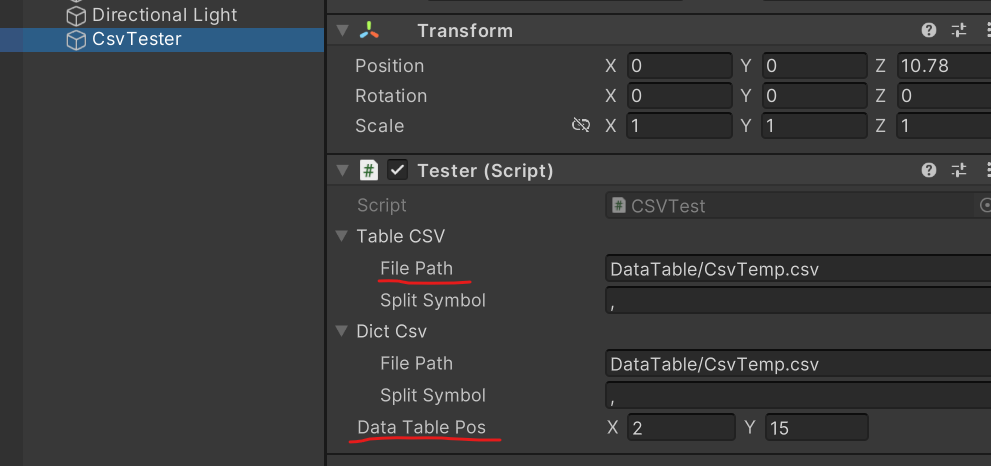Toggle the Scale constrain proportions link icon
991x466 pixels.
[581, 126]
